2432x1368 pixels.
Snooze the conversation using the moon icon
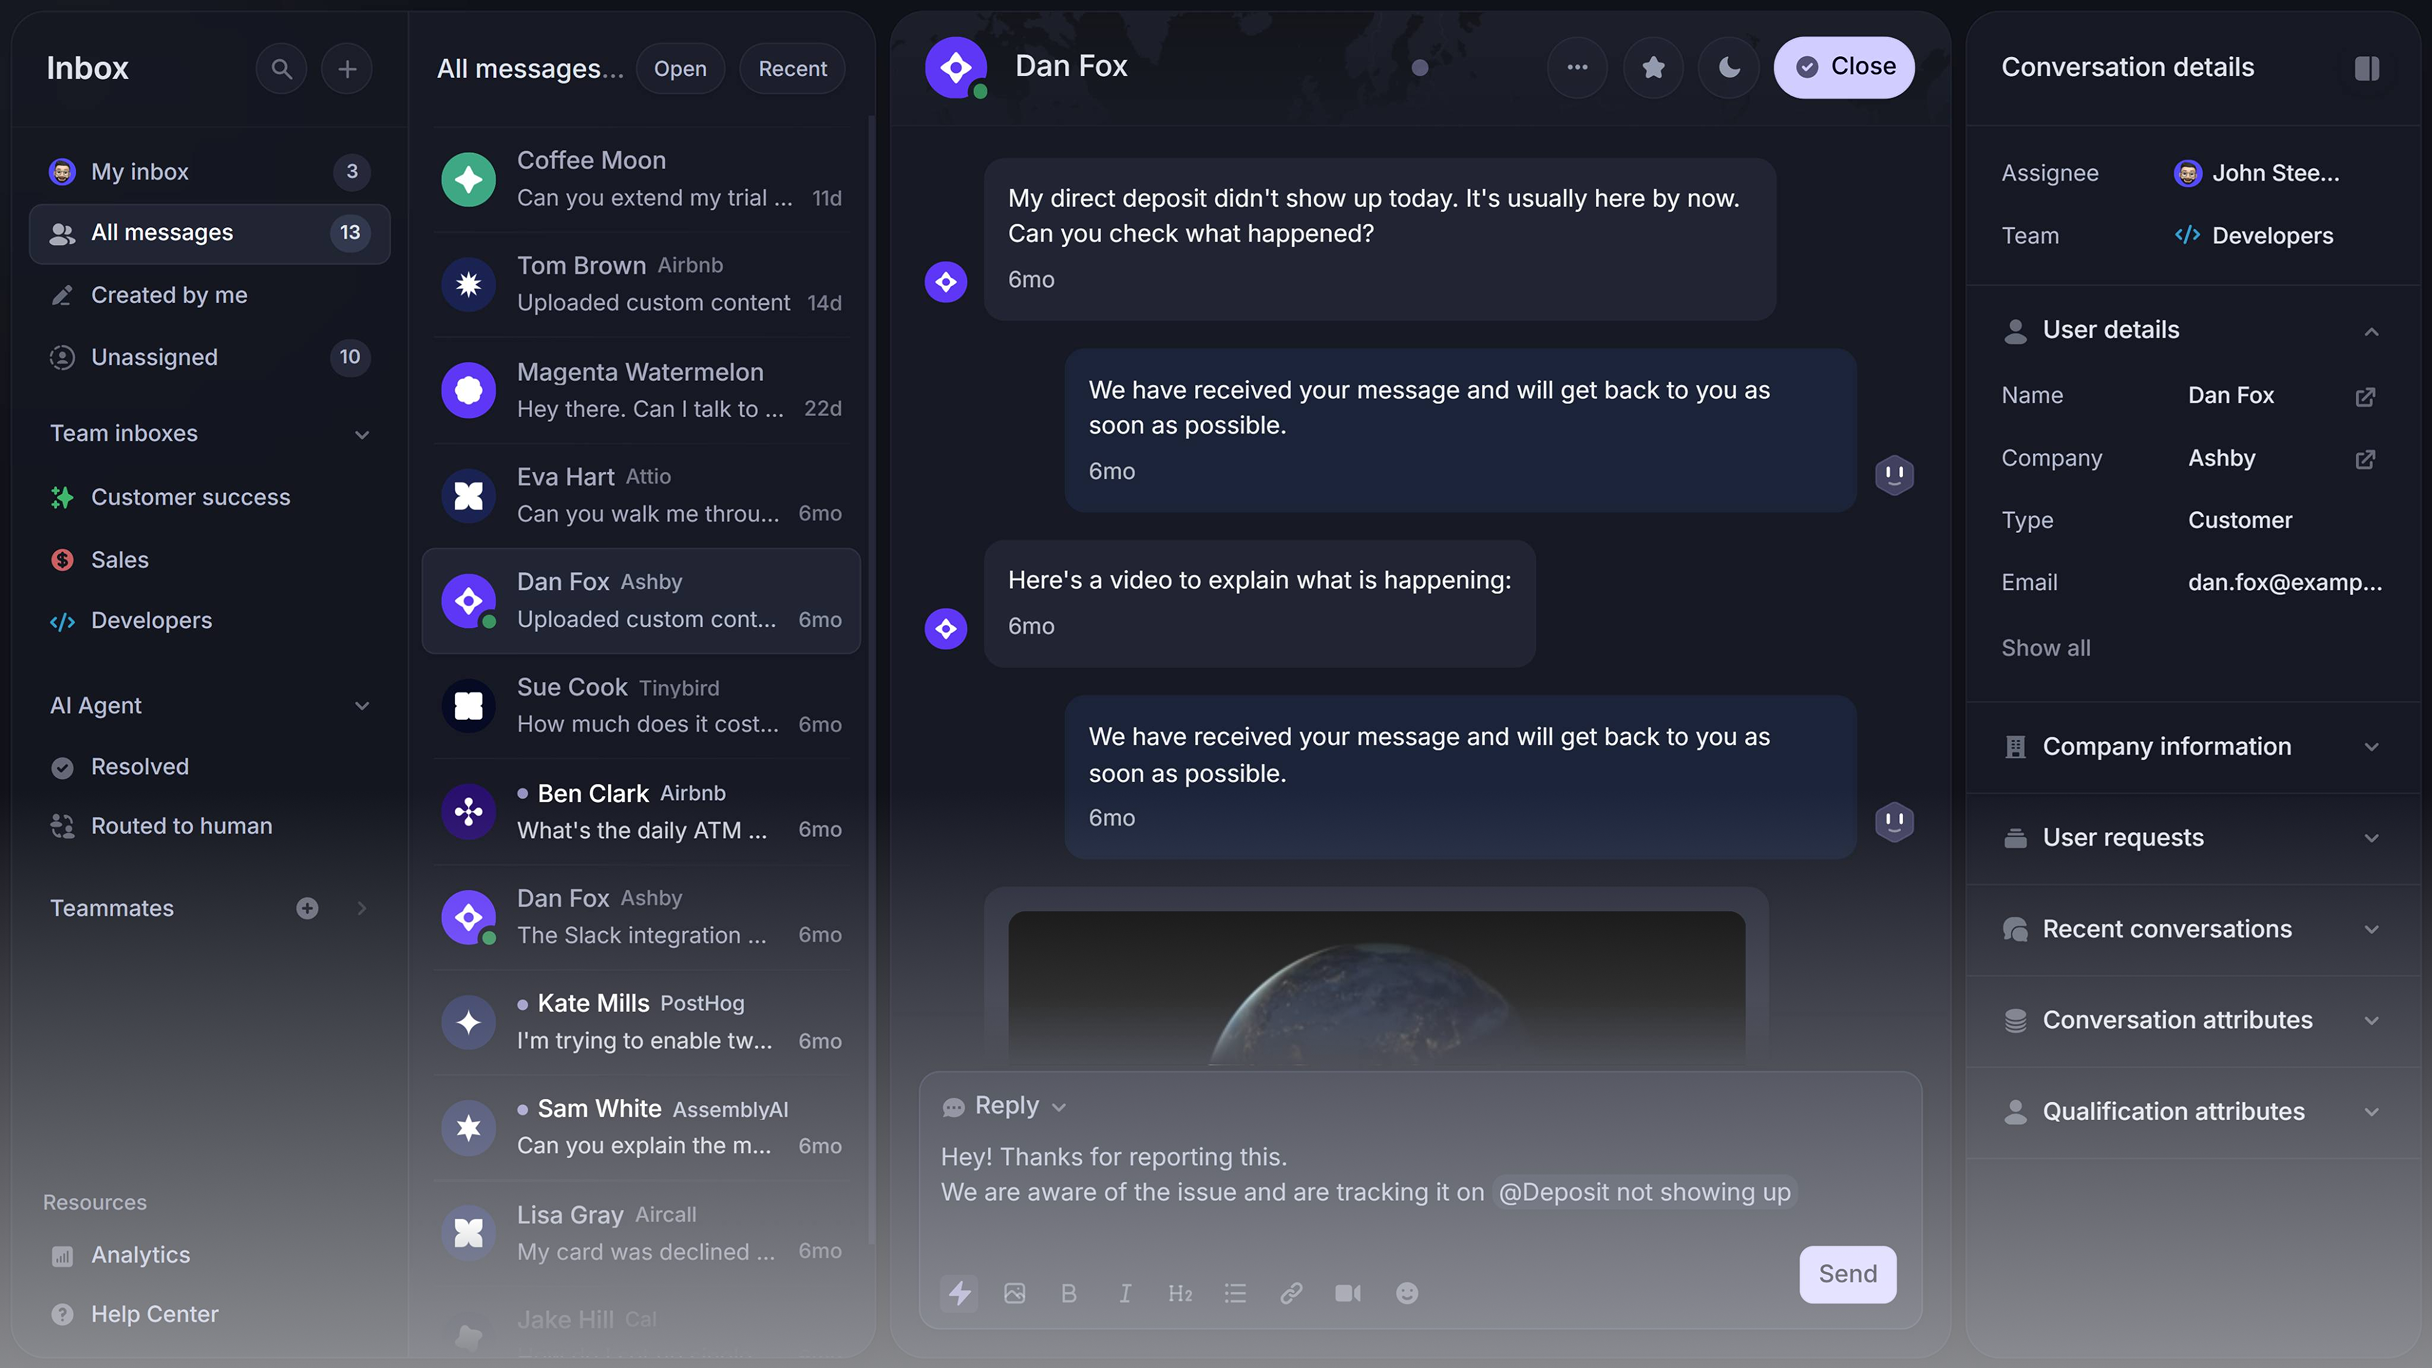[1729, 67]
